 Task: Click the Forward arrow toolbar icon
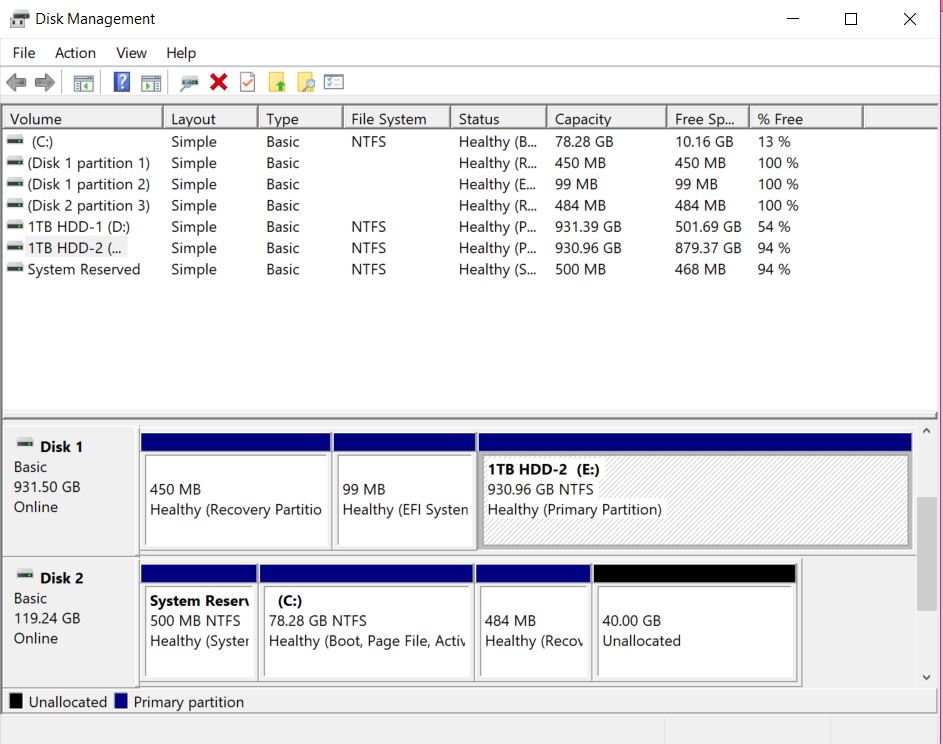(x=45, y=82)
